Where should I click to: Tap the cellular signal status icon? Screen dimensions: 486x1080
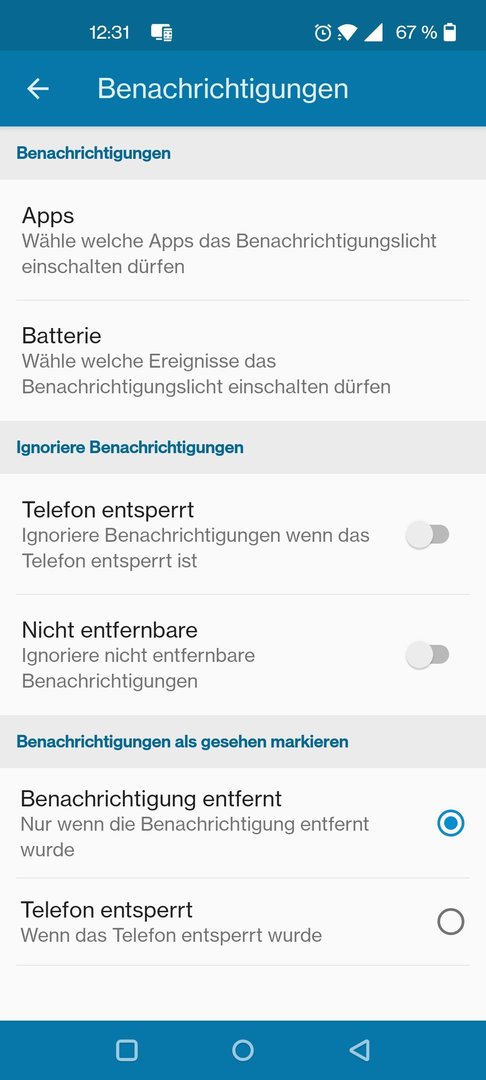coord(373,32)
